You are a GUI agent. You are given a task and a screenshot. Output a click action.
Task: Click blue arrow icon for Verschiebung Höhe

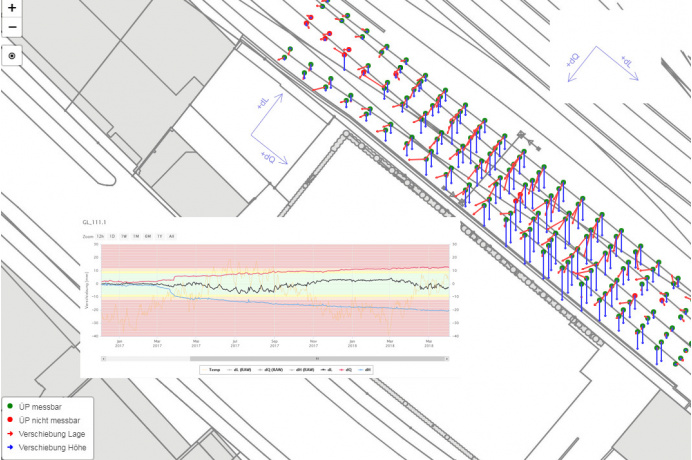[x=10, y=449]
